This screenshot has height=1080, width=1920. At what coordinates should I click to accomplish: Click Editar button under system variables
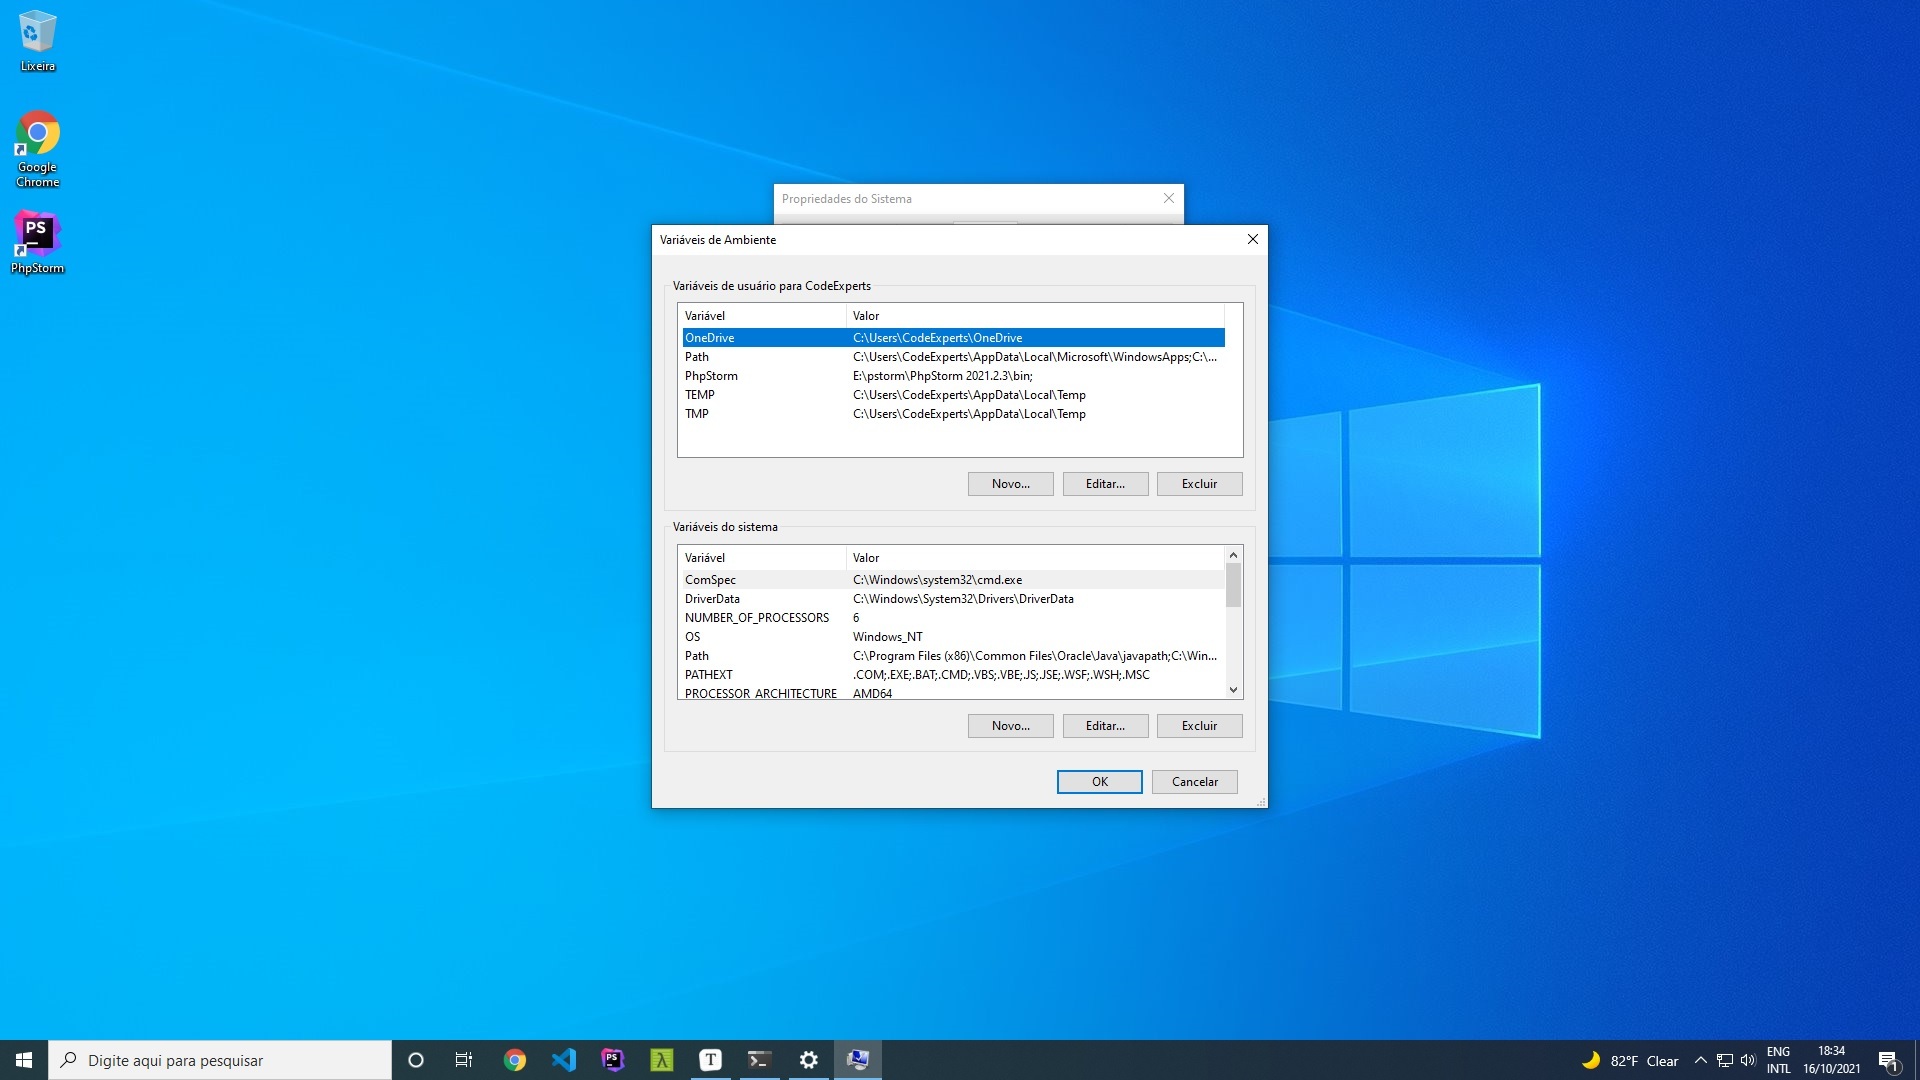point(1105,726)
